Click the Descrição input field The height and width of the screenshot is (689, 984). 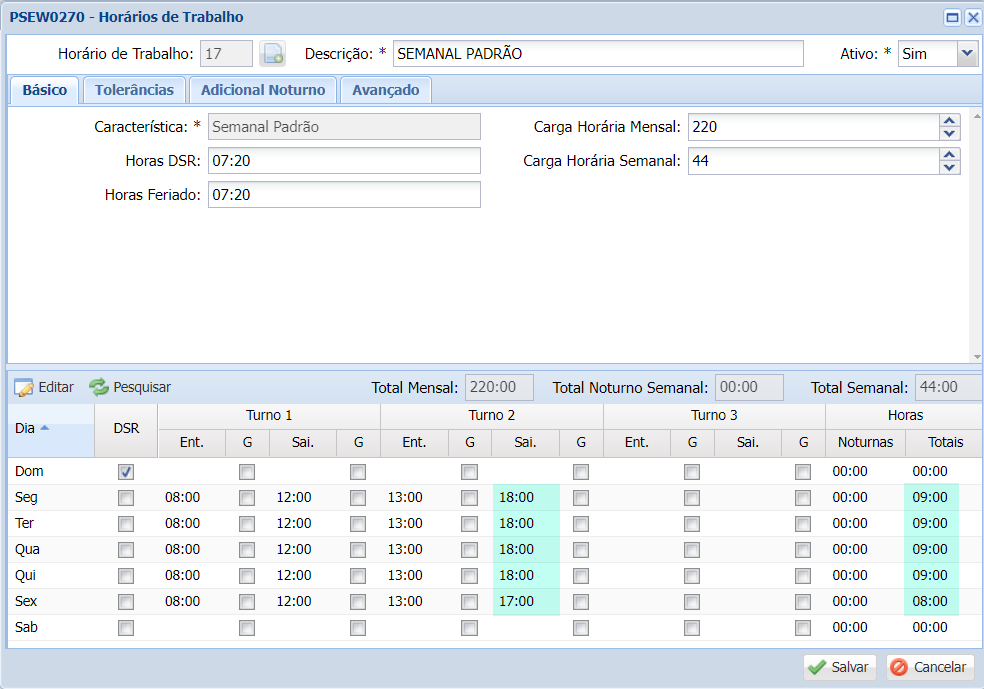(x=598, y=54)
